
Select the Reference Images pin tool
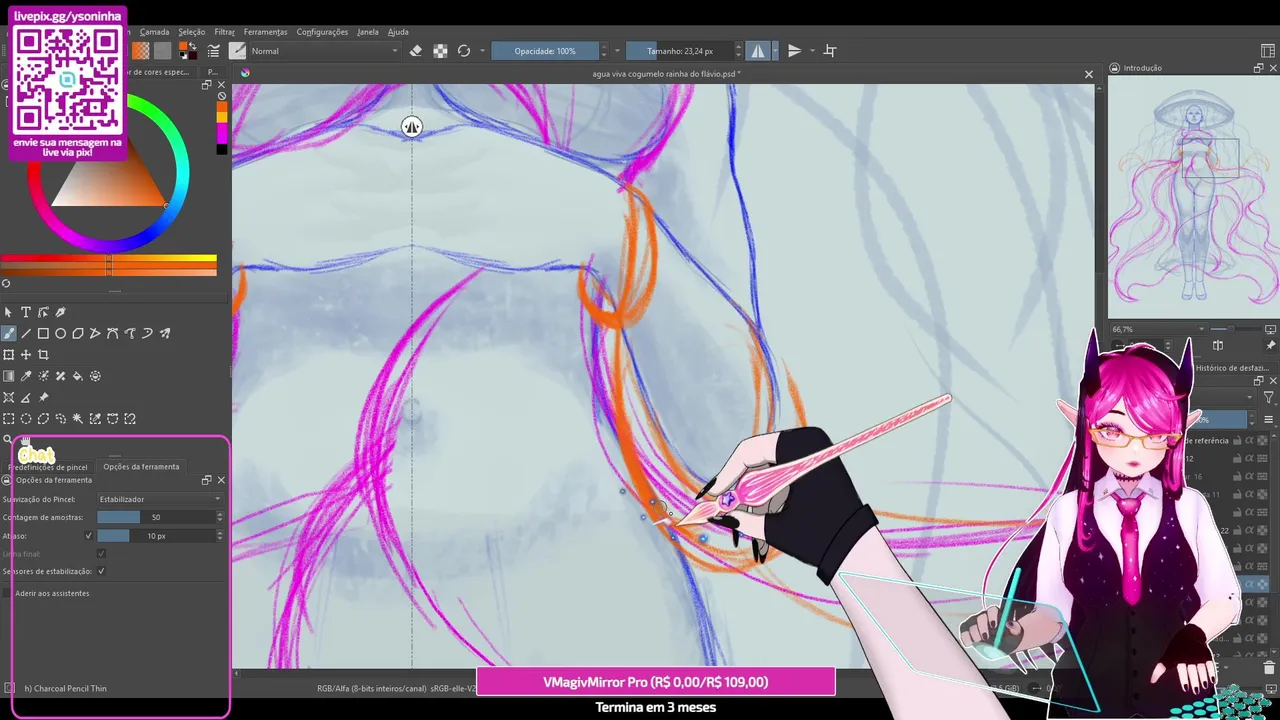point(43,397)
